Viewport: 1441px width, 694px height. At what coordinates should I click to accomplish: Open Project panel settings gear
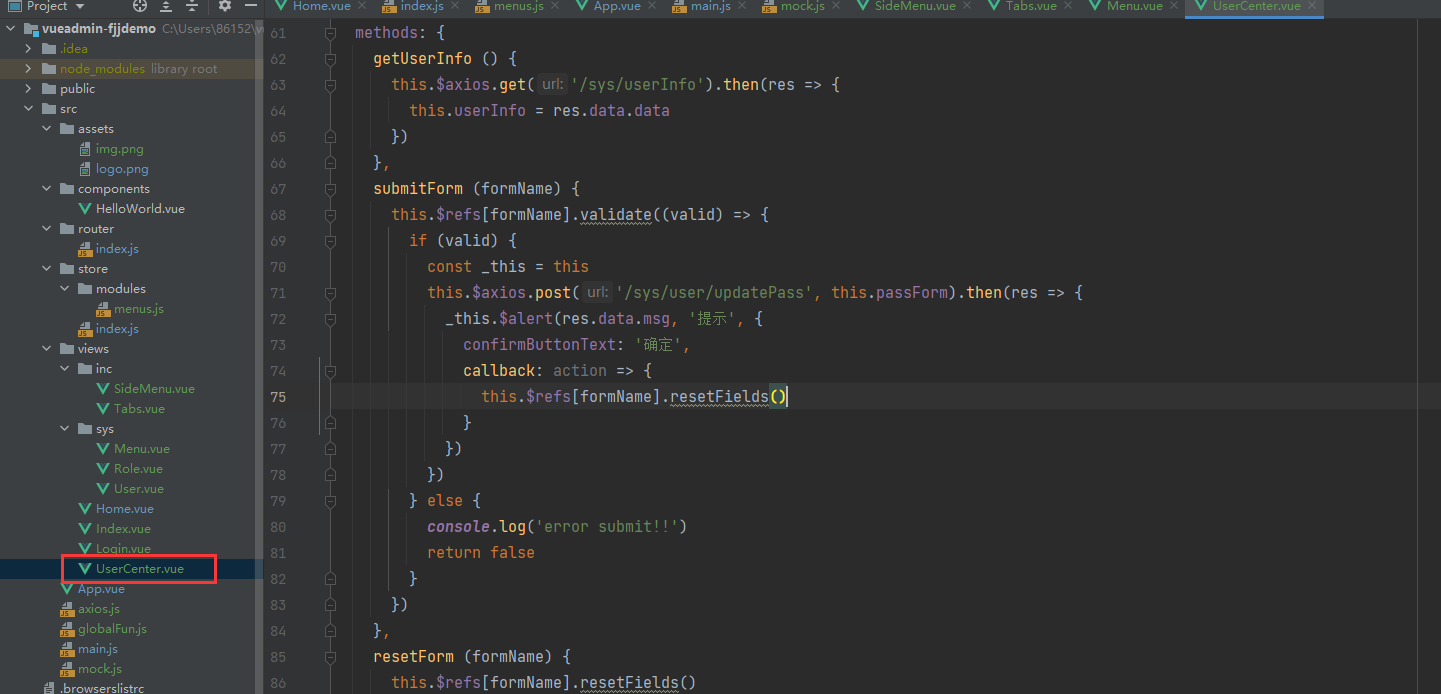[x=225, y=6]
